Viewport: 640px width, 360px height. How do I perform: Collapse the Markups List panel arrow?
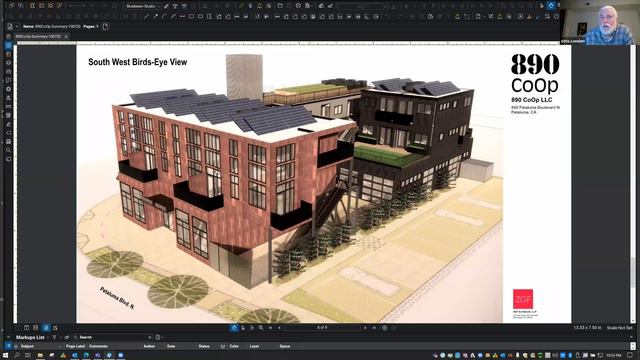[9, 338]
